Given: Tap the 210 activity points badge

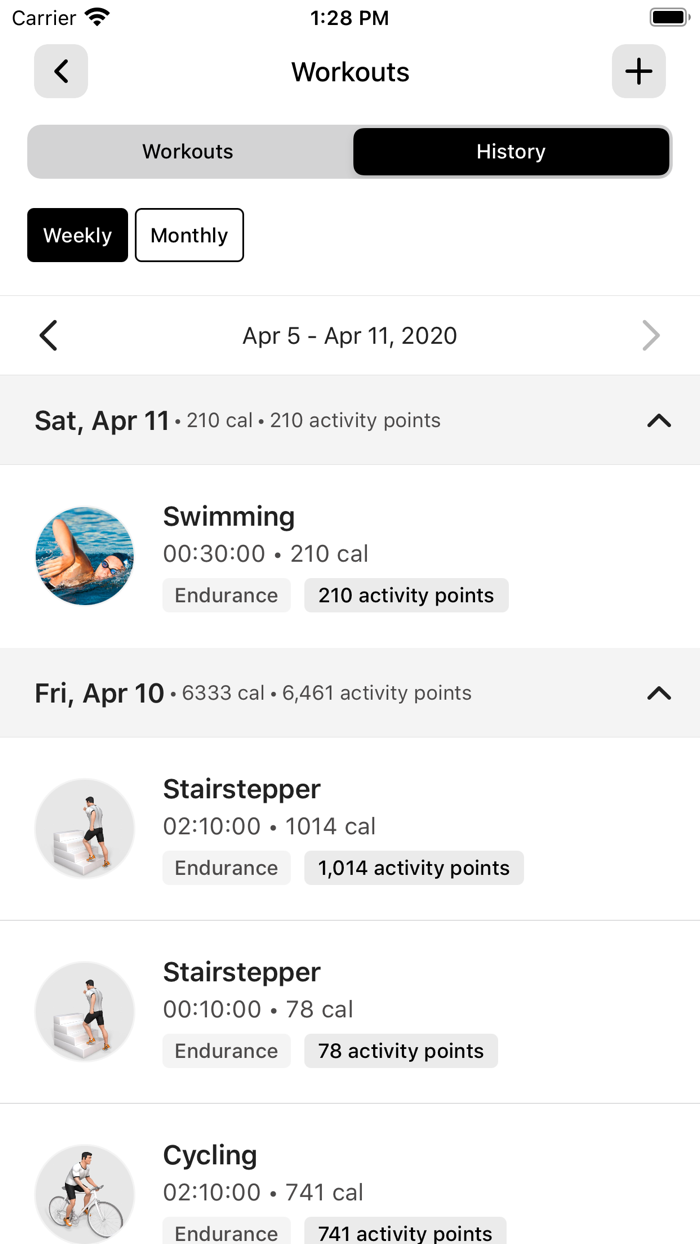Looking at the screenshot, I should (406, 595).
